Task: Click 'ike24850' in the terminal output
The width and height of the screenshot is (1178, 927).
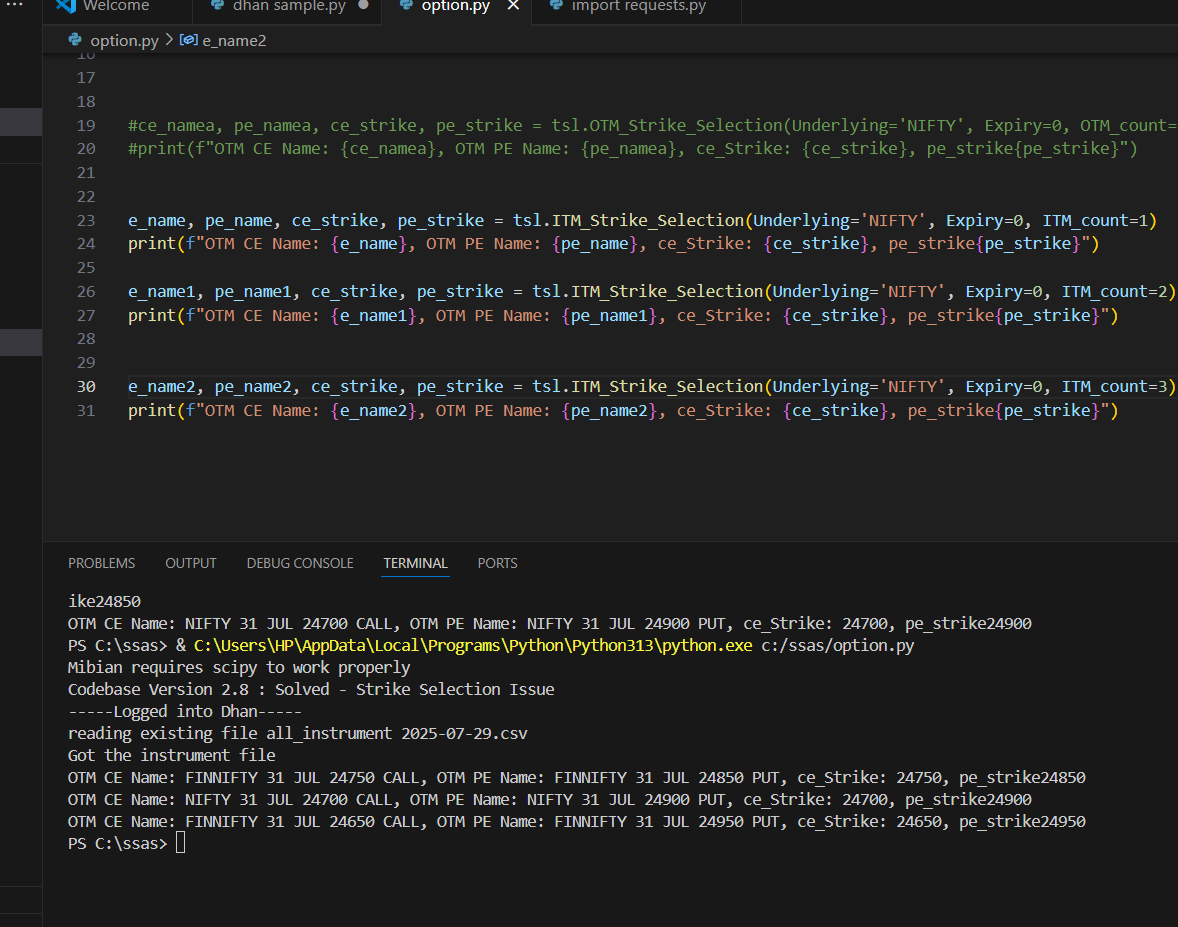Action: click(104, 602)
